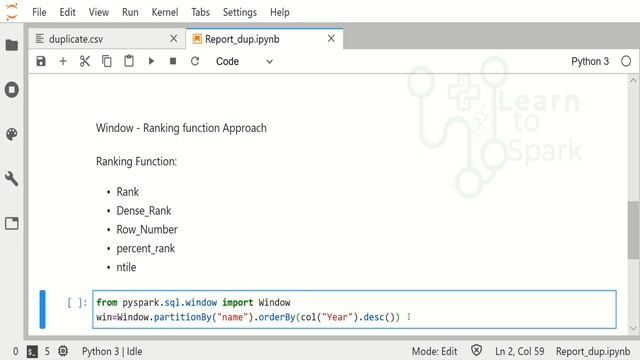This screenshot has width=640, height=360.
Task: Click the duplicate.csv tab file icon
Action: click(x=40, y=39)
